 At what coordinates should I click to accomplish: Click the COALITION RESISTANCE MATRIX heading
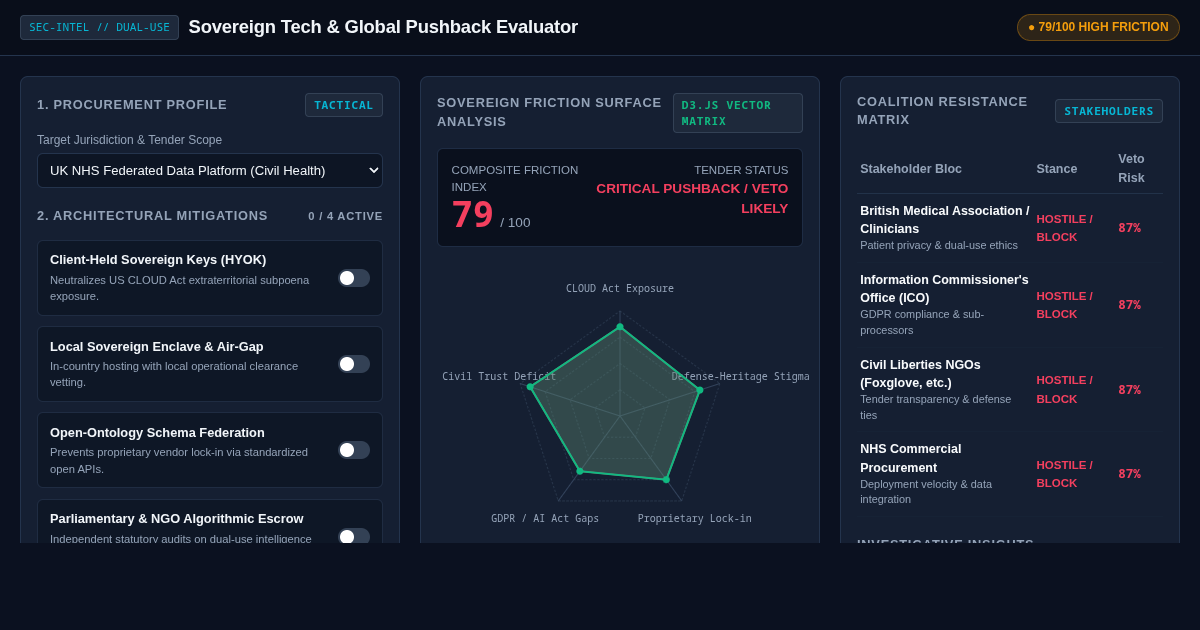(x=942, y=111)
